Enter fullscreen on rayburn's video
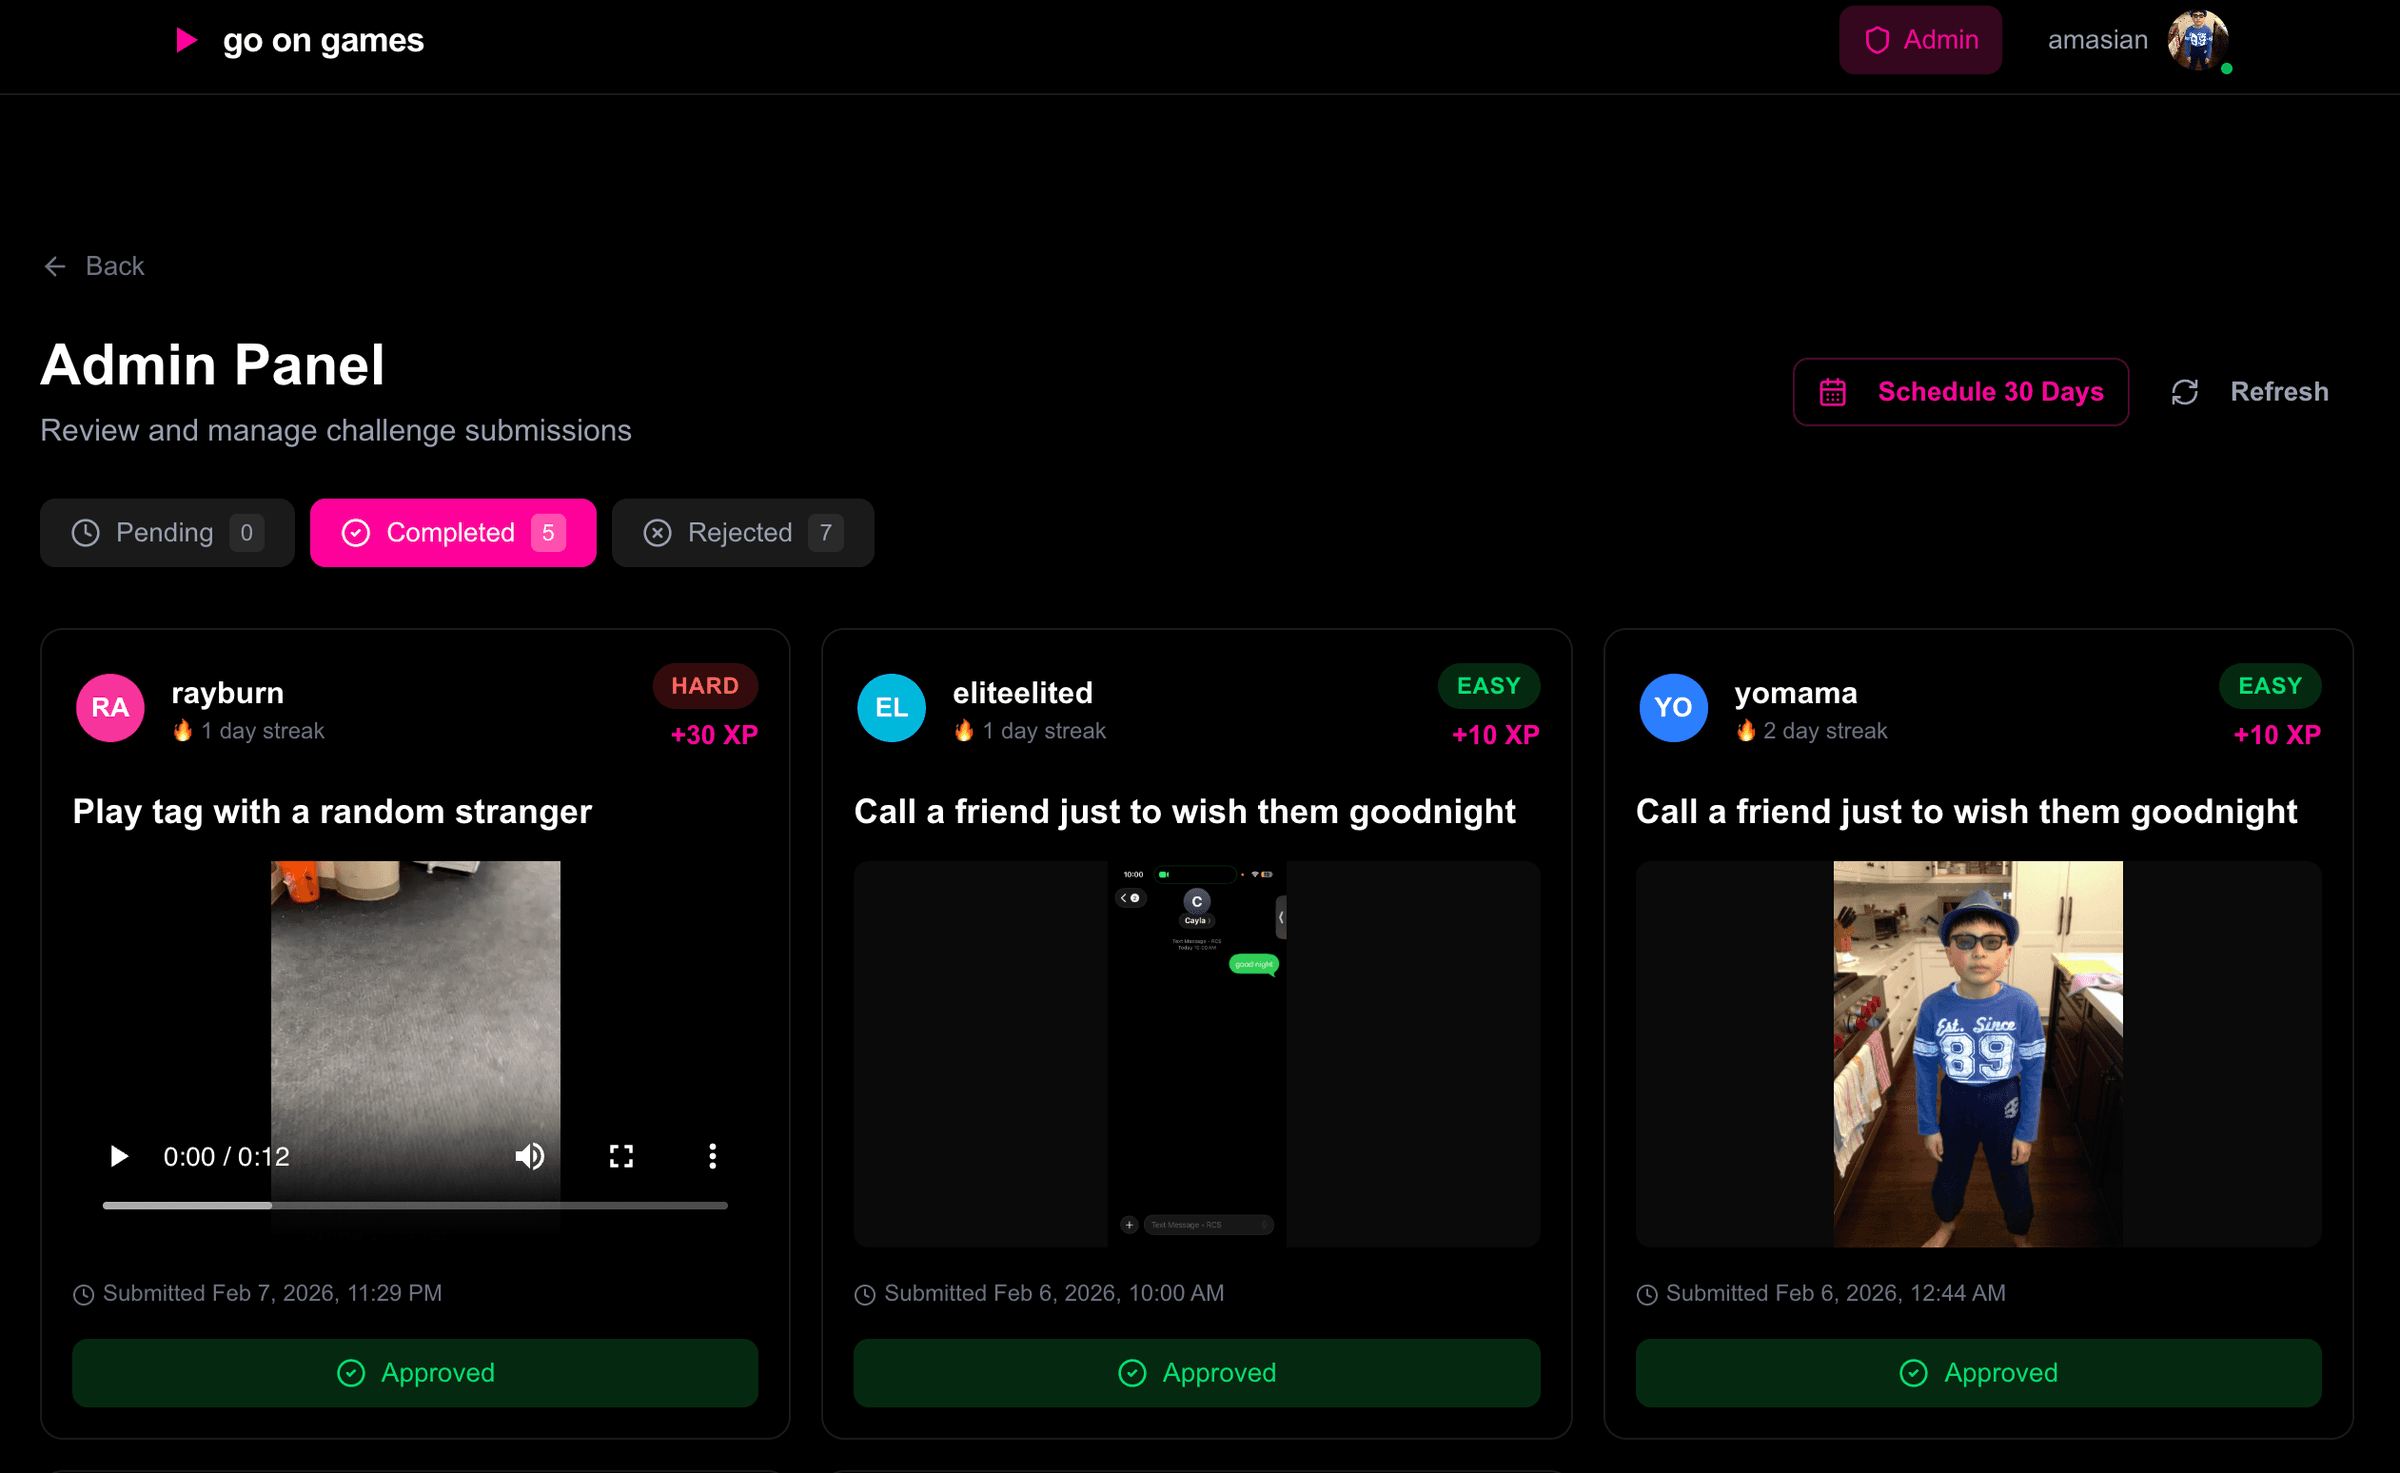This screenshot has width=2400, height=1473. [621, 1157]
